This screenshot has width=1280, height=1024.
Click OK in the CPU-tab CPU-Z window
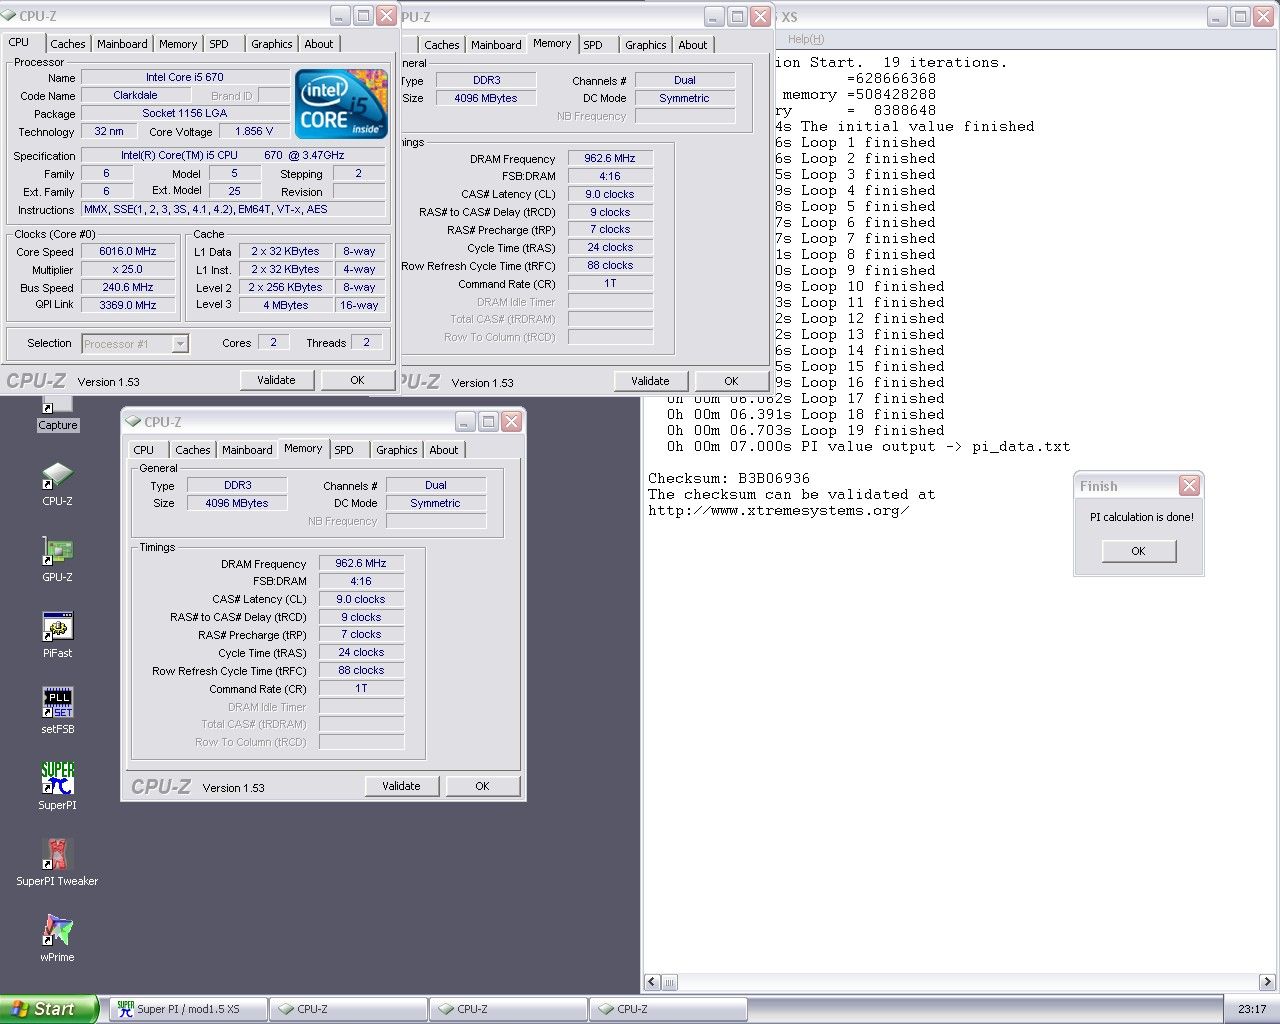(357, 380)
